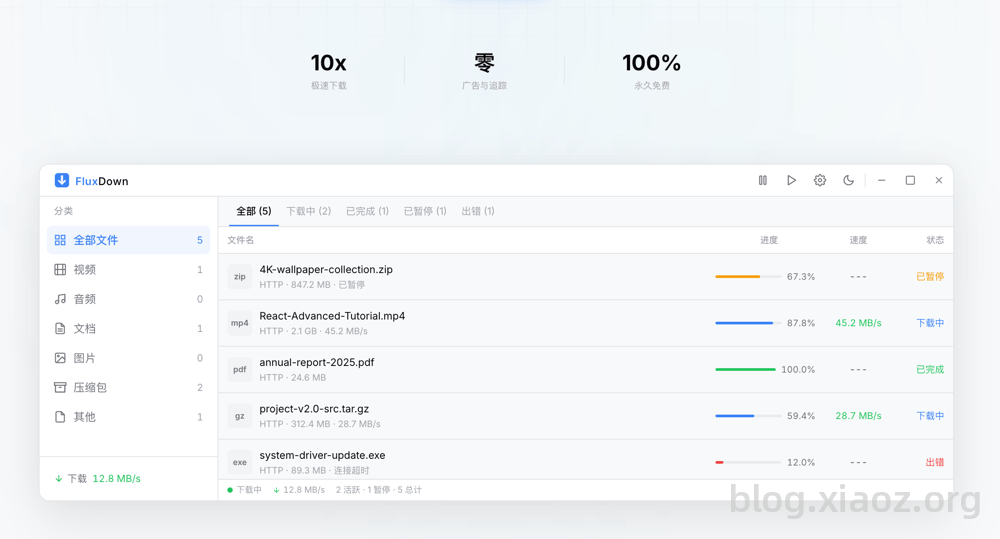Click the 下载中 status for project-v2.0-src.tar.gz
Screen dimensions: 1000x539
[x=930, y=416]
